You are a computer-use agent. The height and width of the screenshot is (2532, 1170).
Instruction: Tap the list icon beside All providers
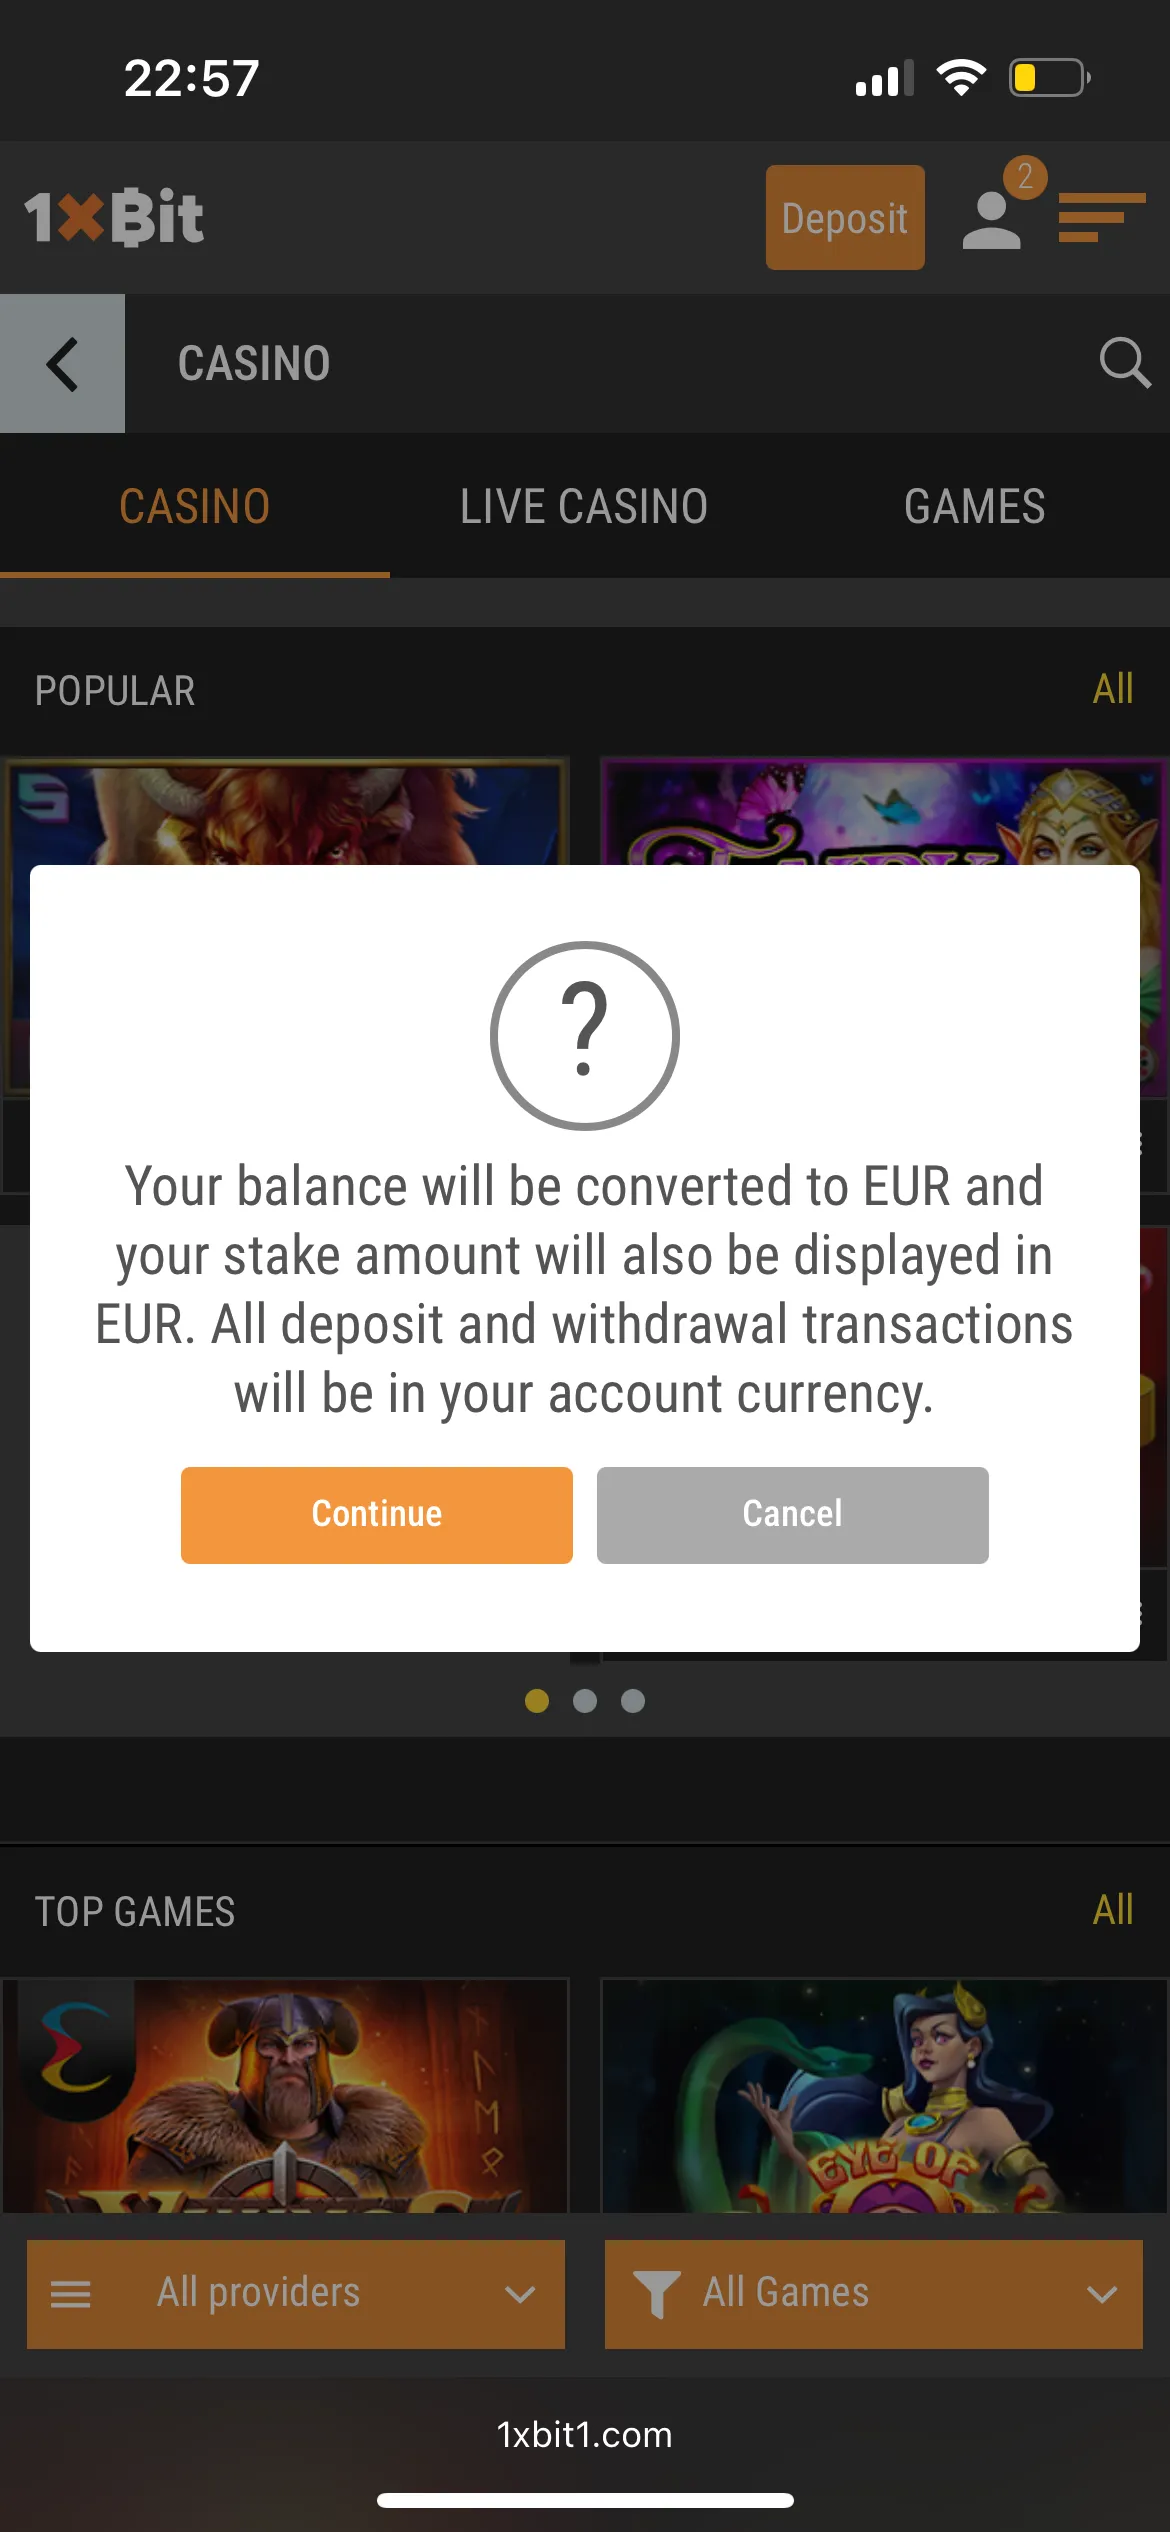pyautogui.click(x=70, y=2294)
